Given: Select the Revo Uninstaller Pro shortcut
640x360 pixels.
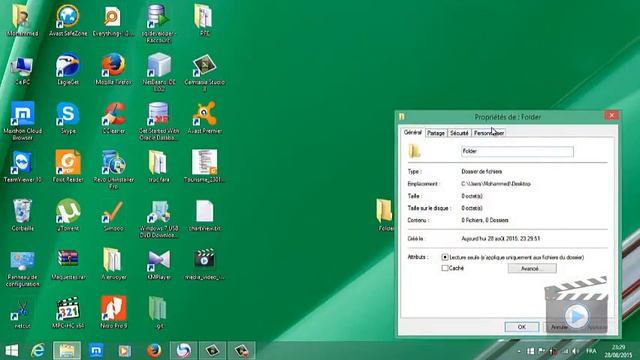Looking at the screenshot, I should [113, 169].
